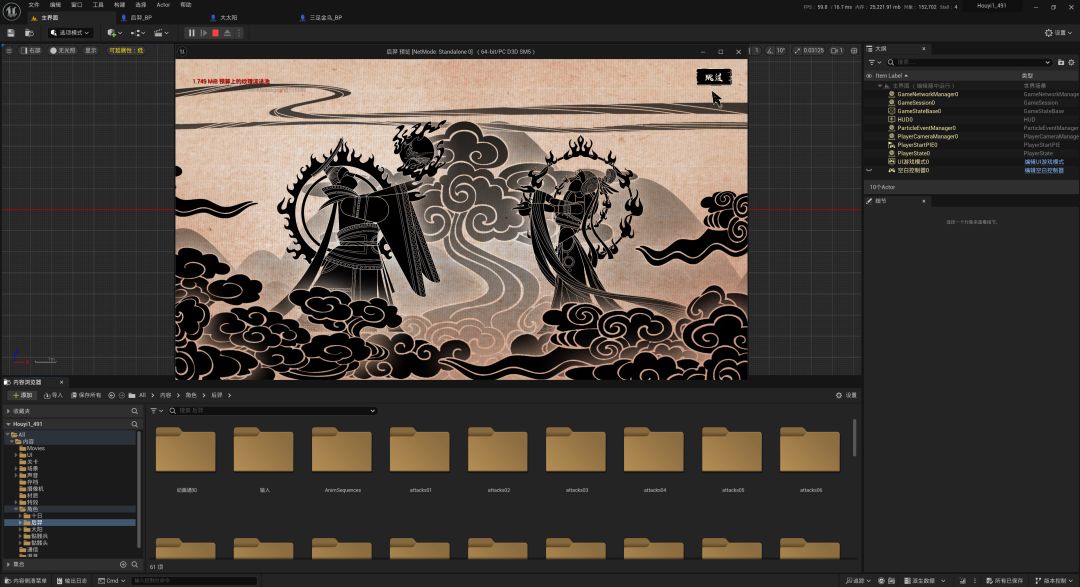Eject from player controller
Screen dimensions: 1080x587
(227, 32)
